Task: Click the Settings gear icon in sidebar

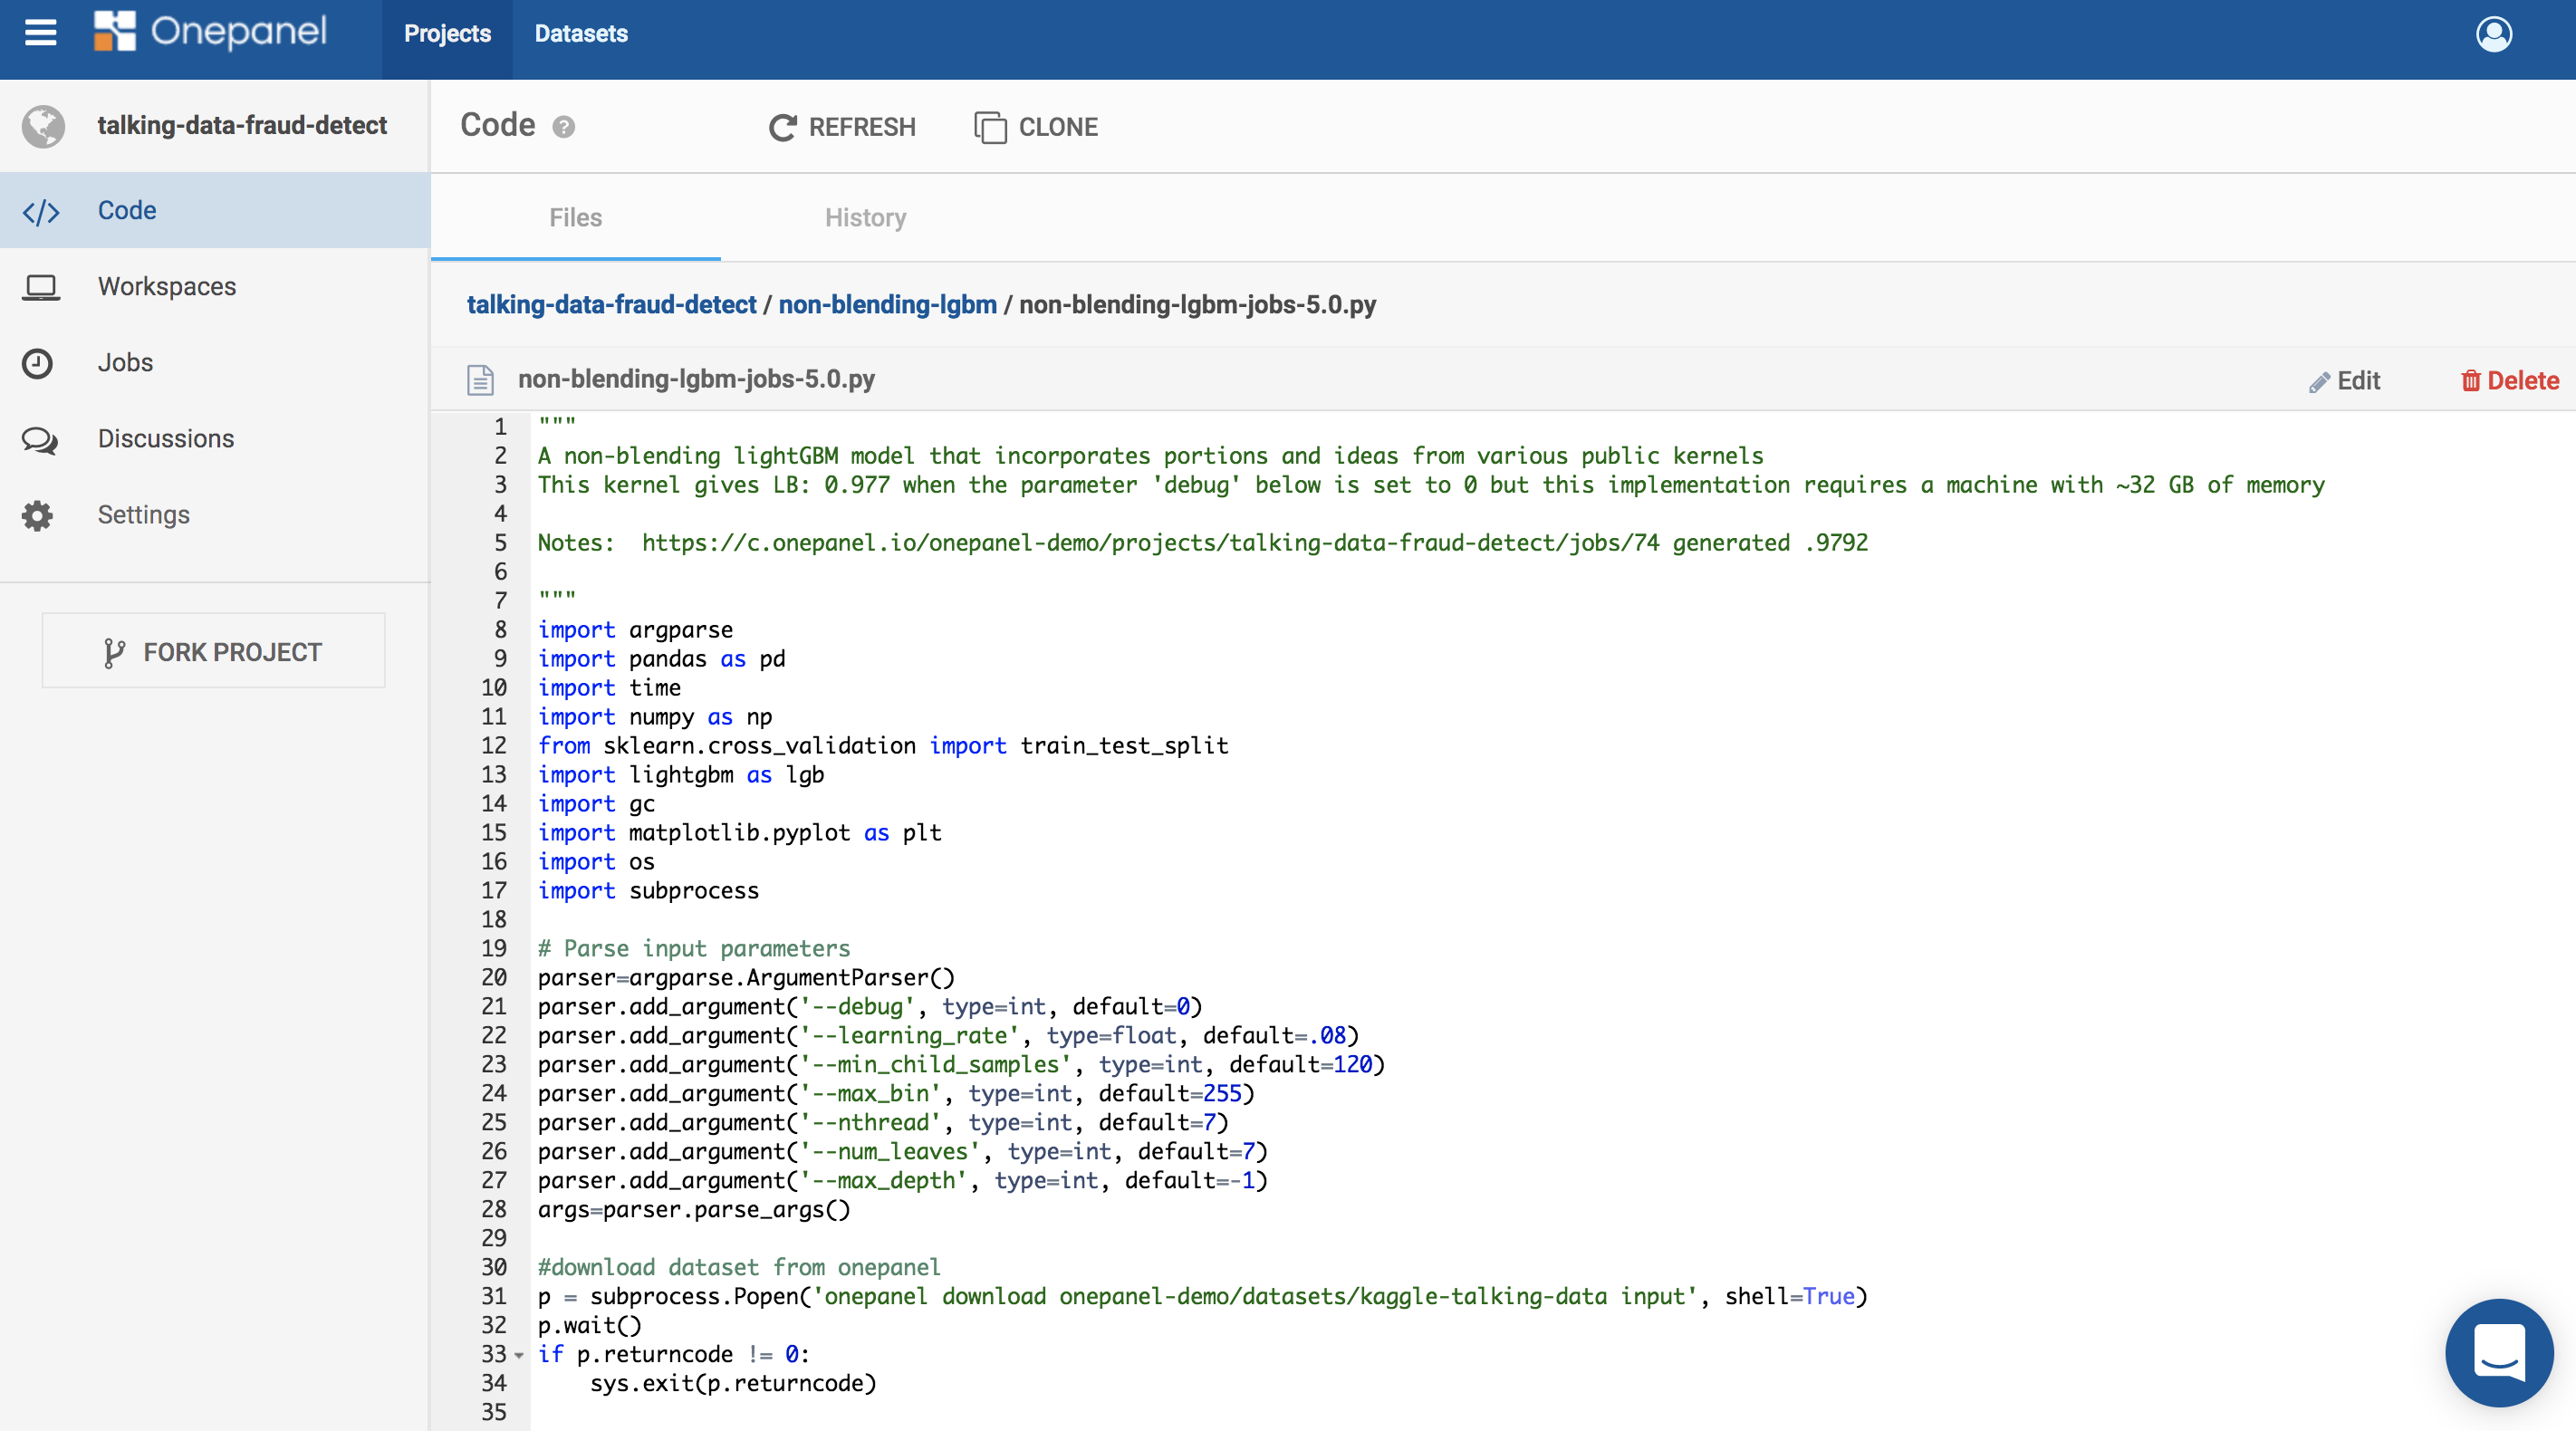Action: (x=38, y=515)
